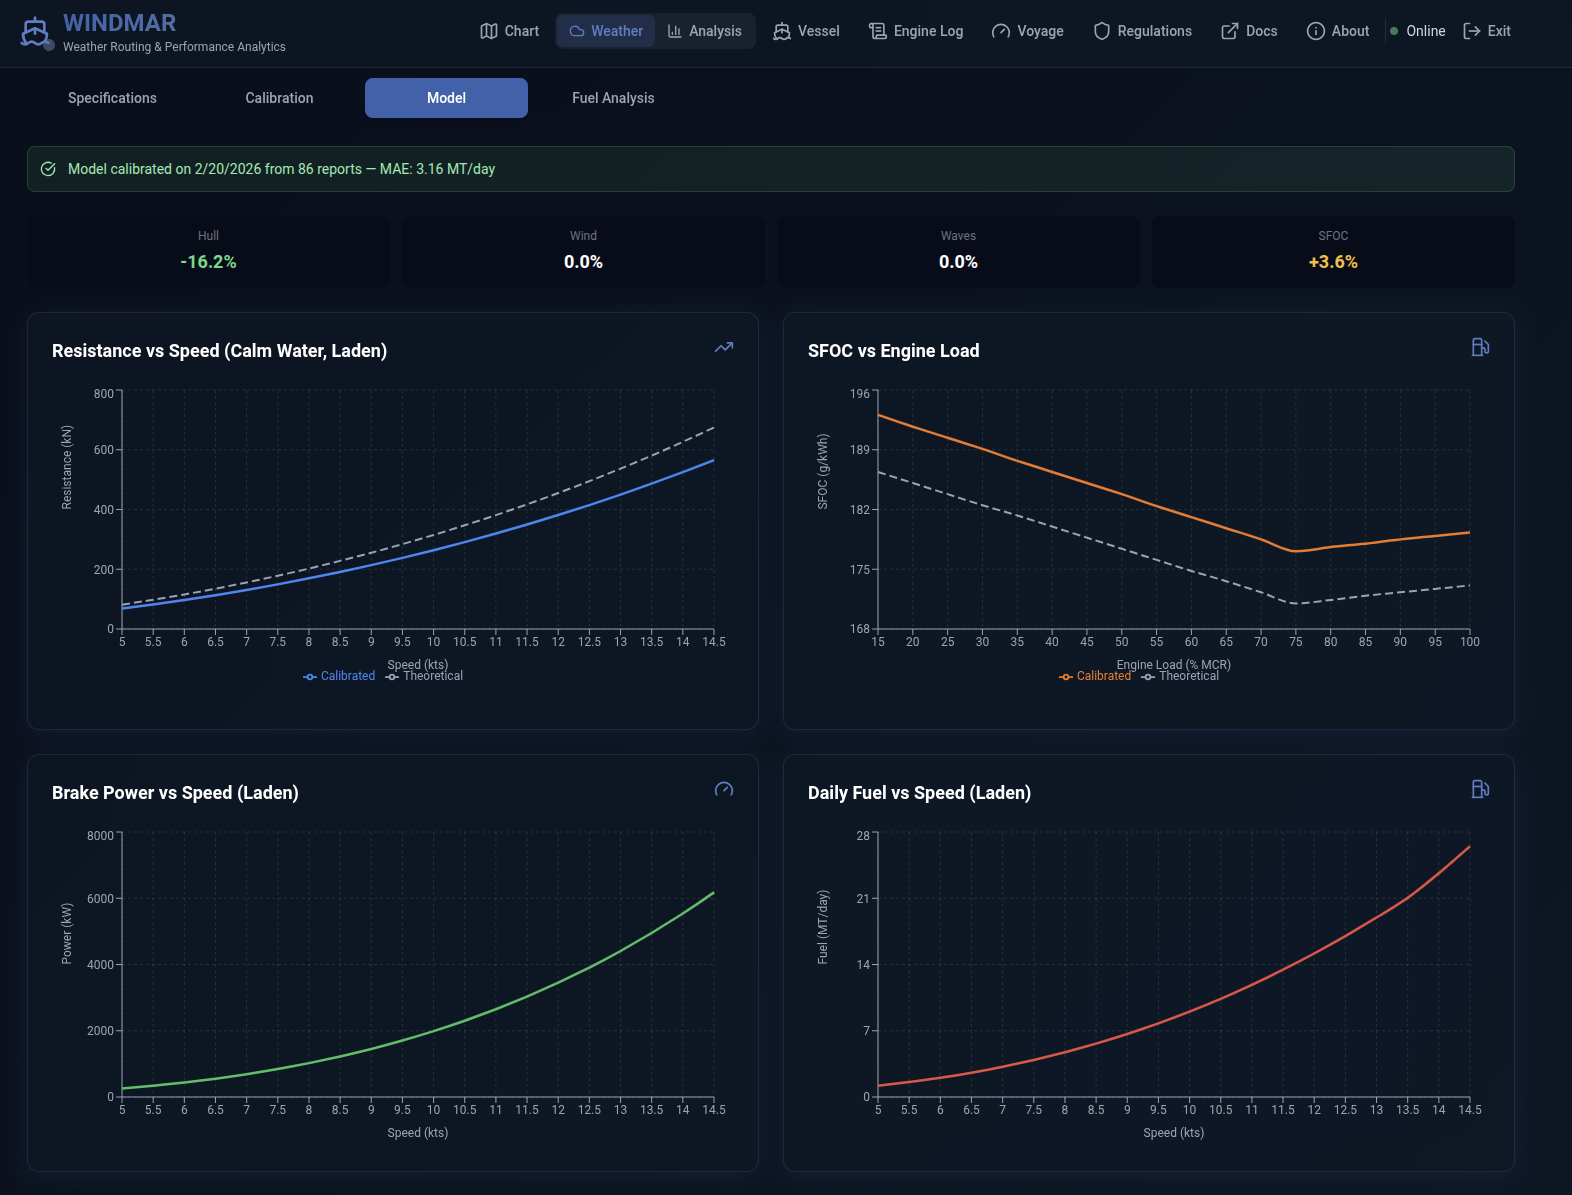Image resolution: width=1572 pixels, height=1195 pixels.
Task: Click the fuel pump icon on SFOC chart
Action: pos(1480,347)
